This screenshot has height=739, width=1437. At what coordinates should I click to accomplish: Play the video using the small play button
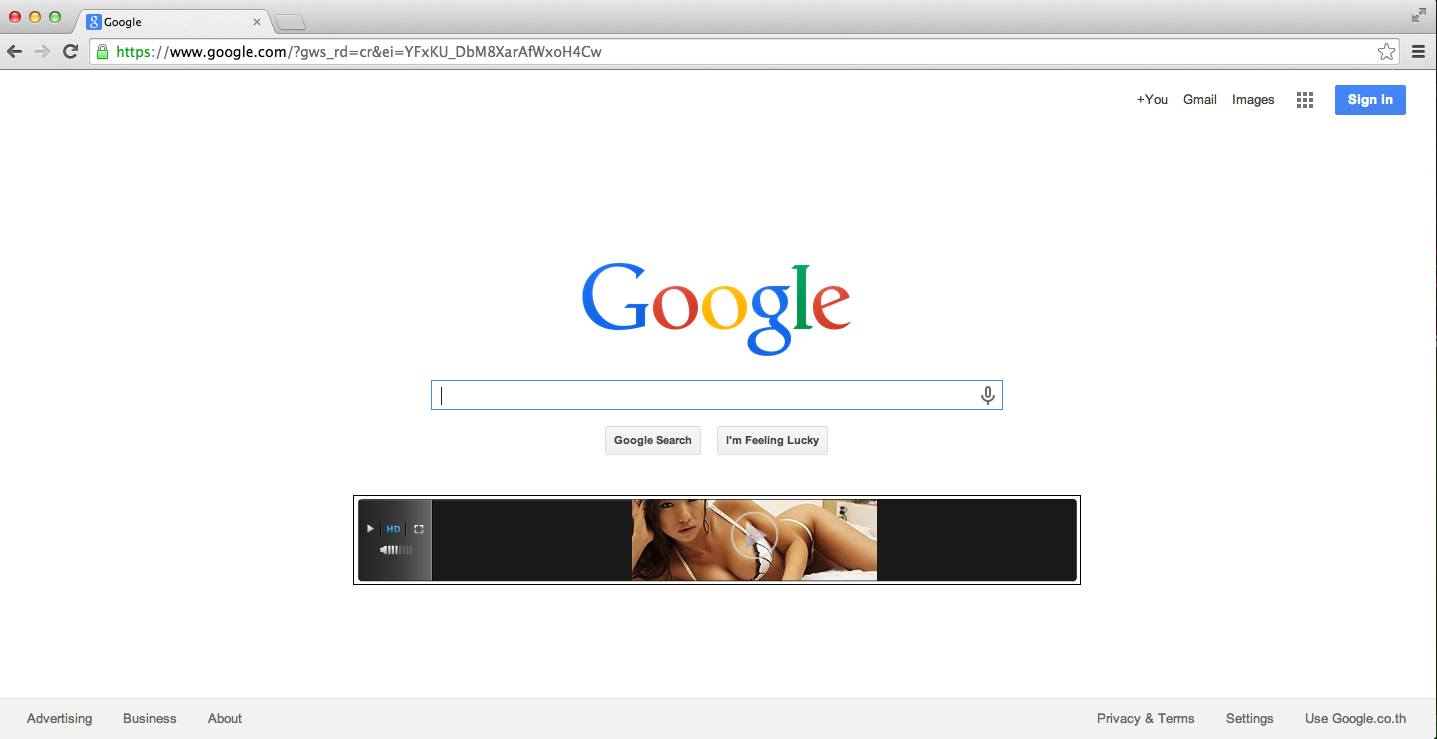(370, 529)
